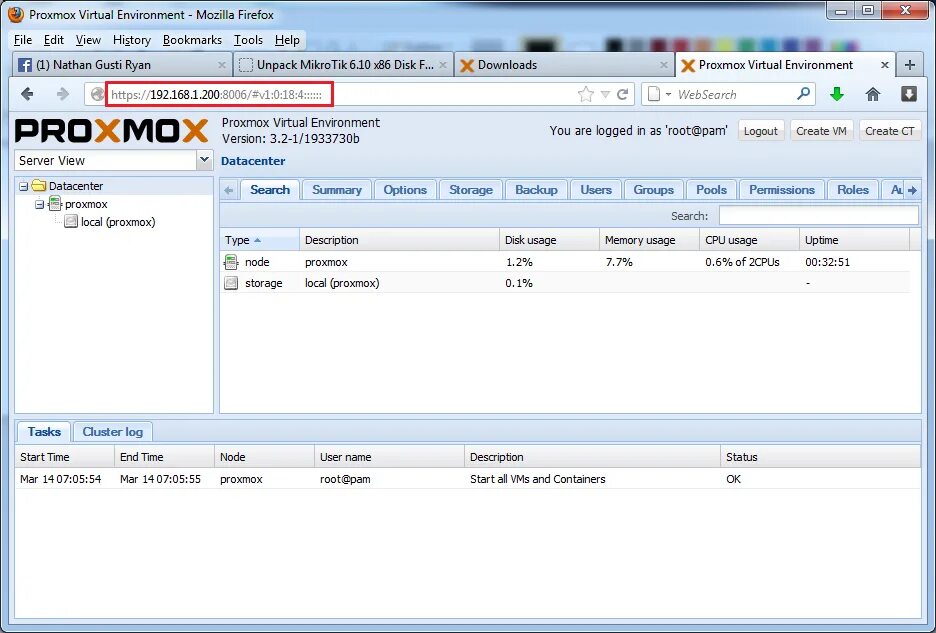Viewport: 936px width, 633px height.
Task: Close the Proxmox Virtual Environment tab
Action: tap(885, 65)
